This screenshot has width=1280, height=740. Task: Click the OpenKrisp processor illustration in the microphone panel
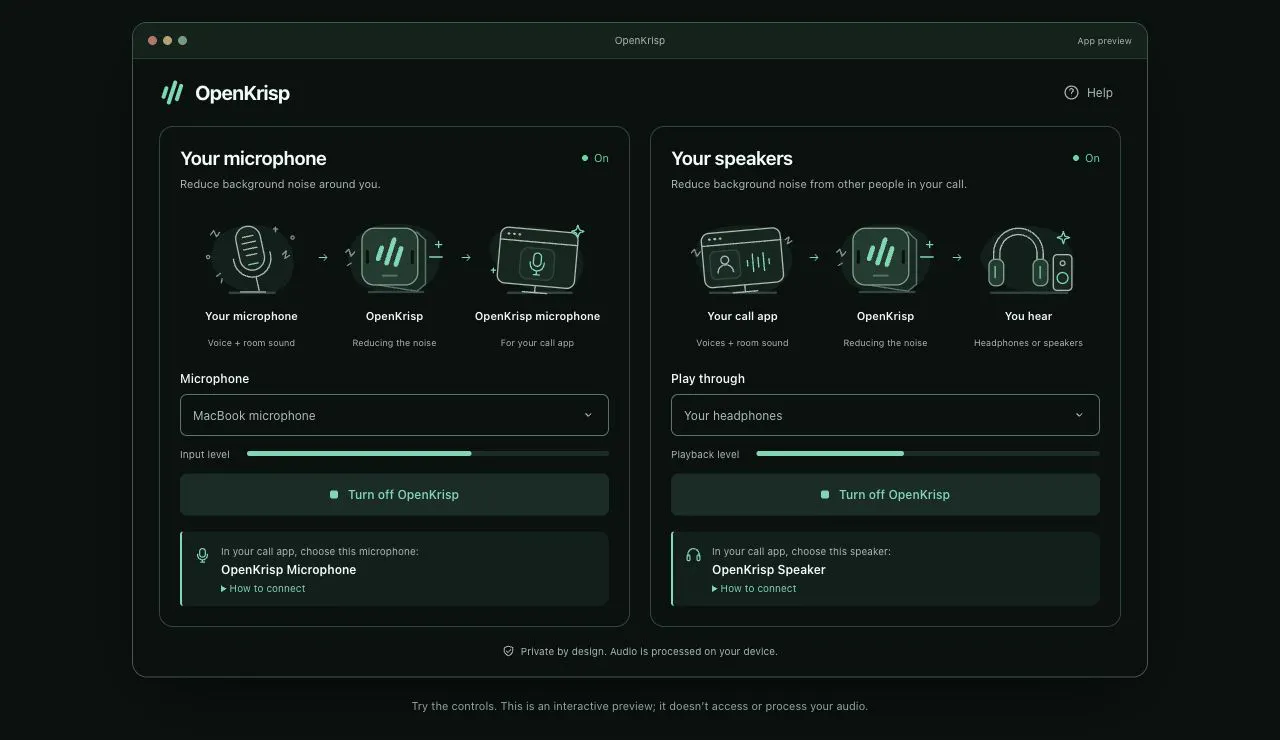point(394,259)
